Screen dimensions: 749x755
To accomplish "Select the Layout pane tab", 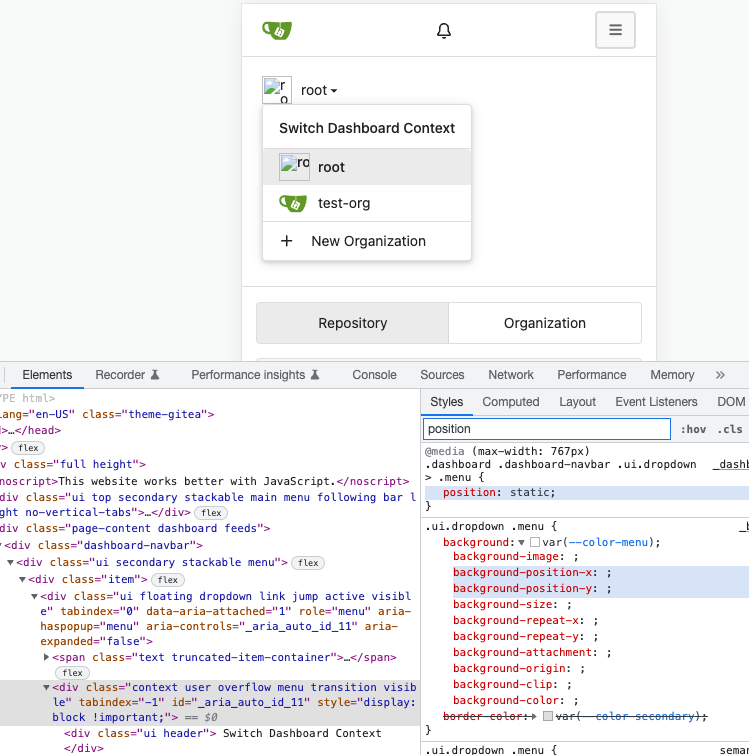I will (577, 402).
